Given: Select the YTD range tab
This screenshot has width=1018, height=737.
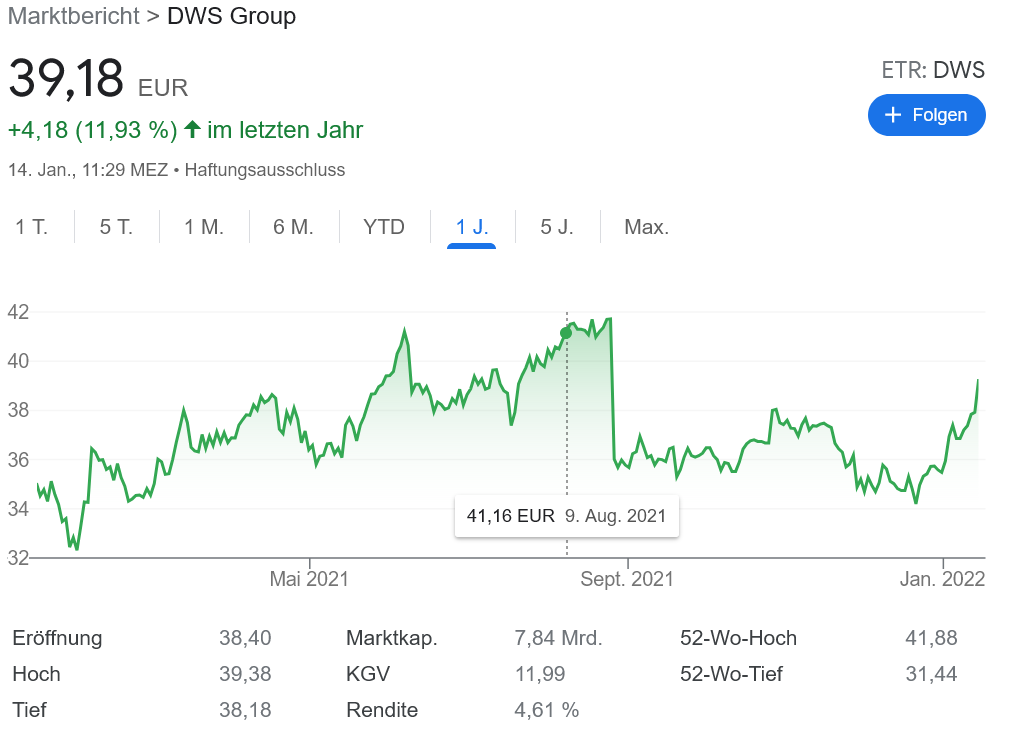Looking at the screenshot, I should tap(384, 227).
